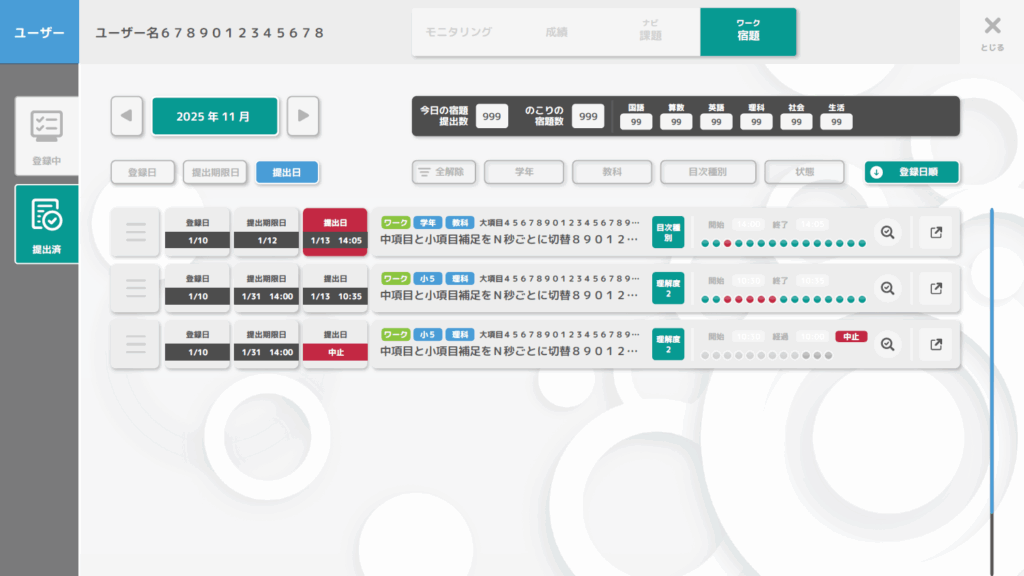Click the drag handle on the first row

click(x=135, y=232)
